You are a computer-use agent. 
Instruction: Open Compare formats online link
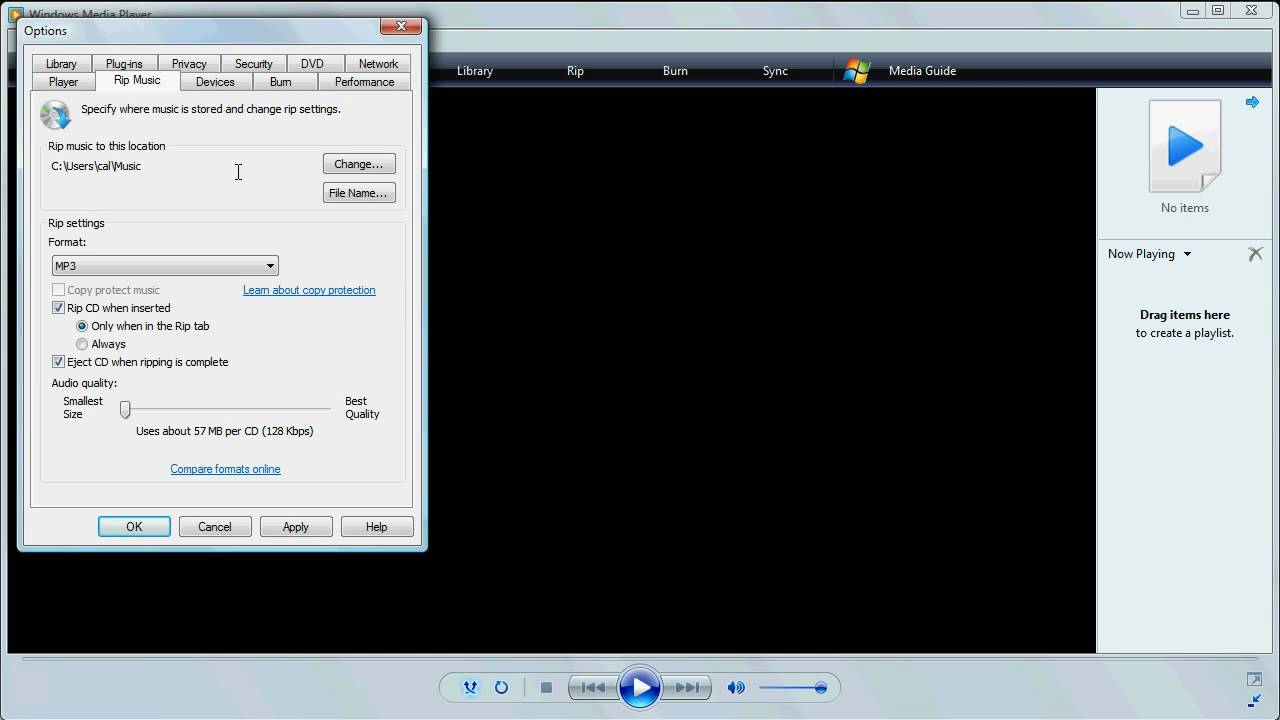point(225,469)
